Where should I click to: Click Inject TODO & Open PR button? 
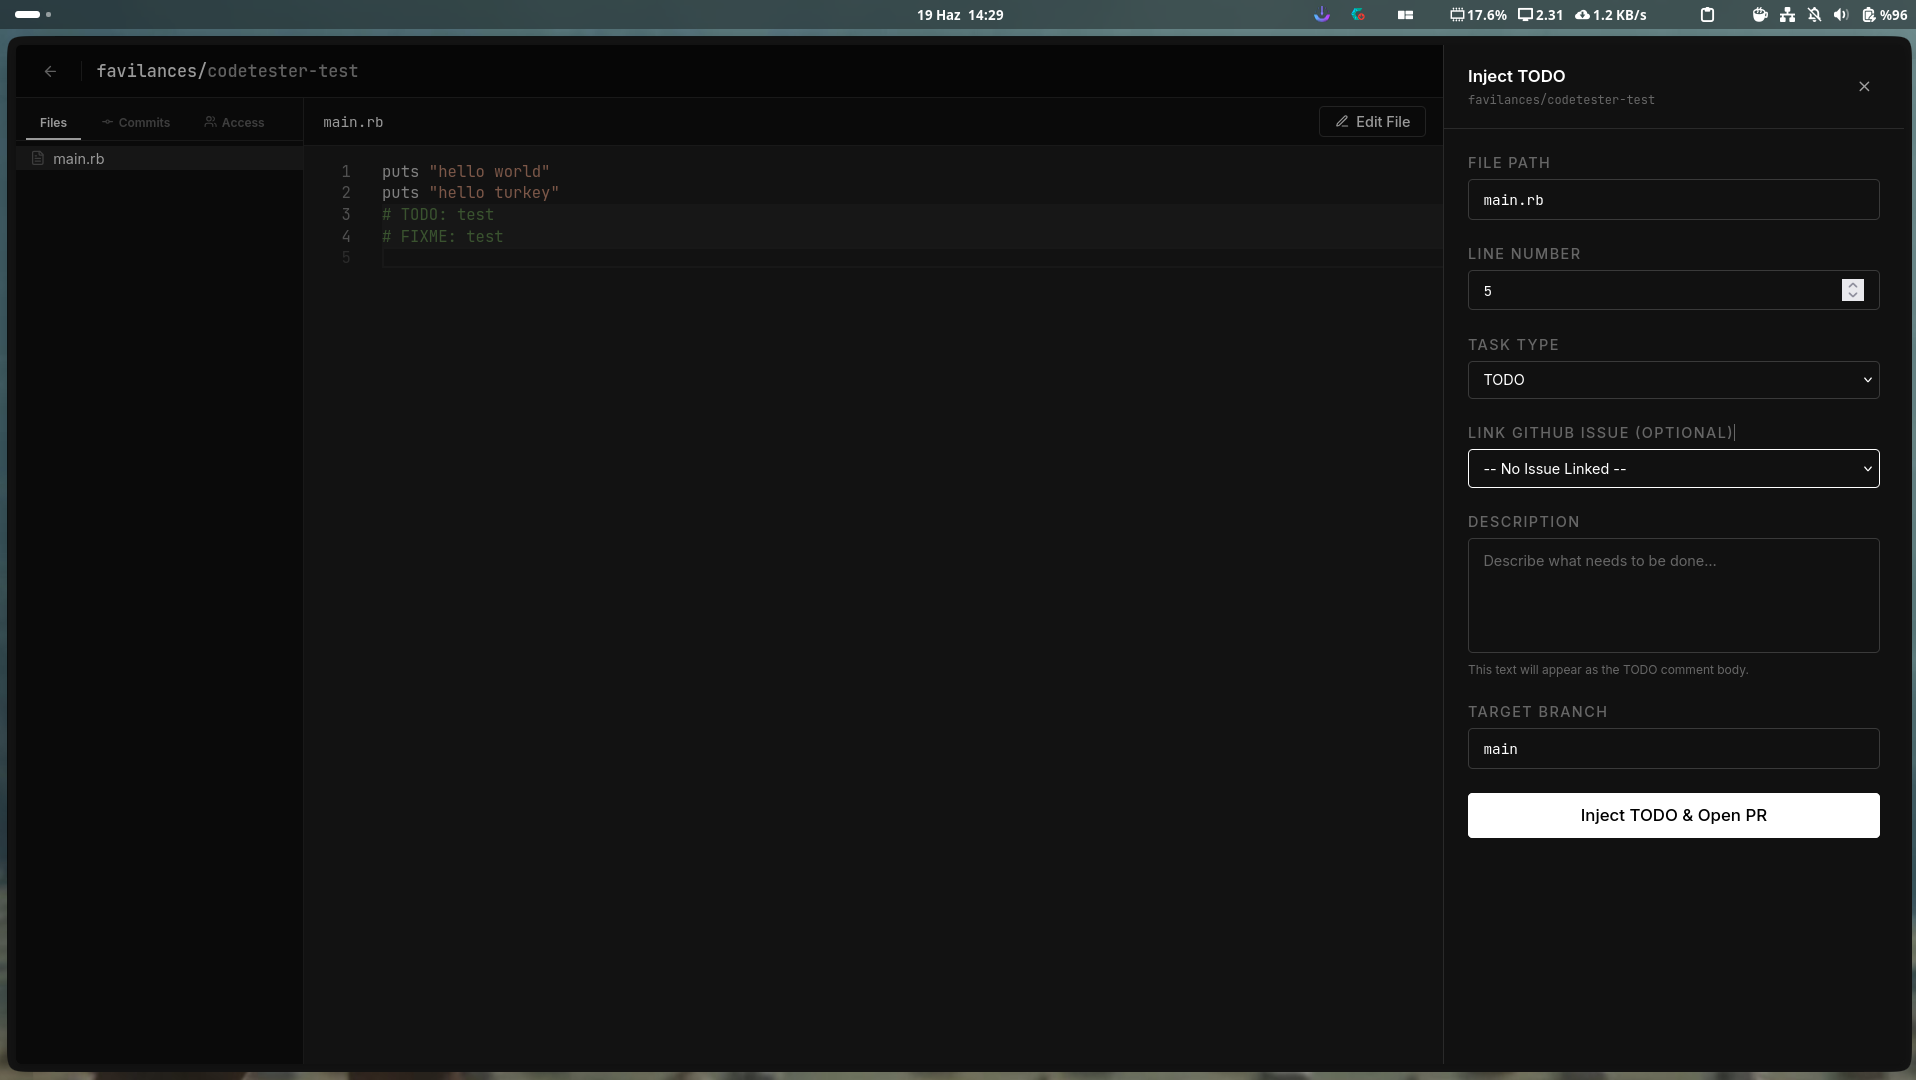[1673, 815]
